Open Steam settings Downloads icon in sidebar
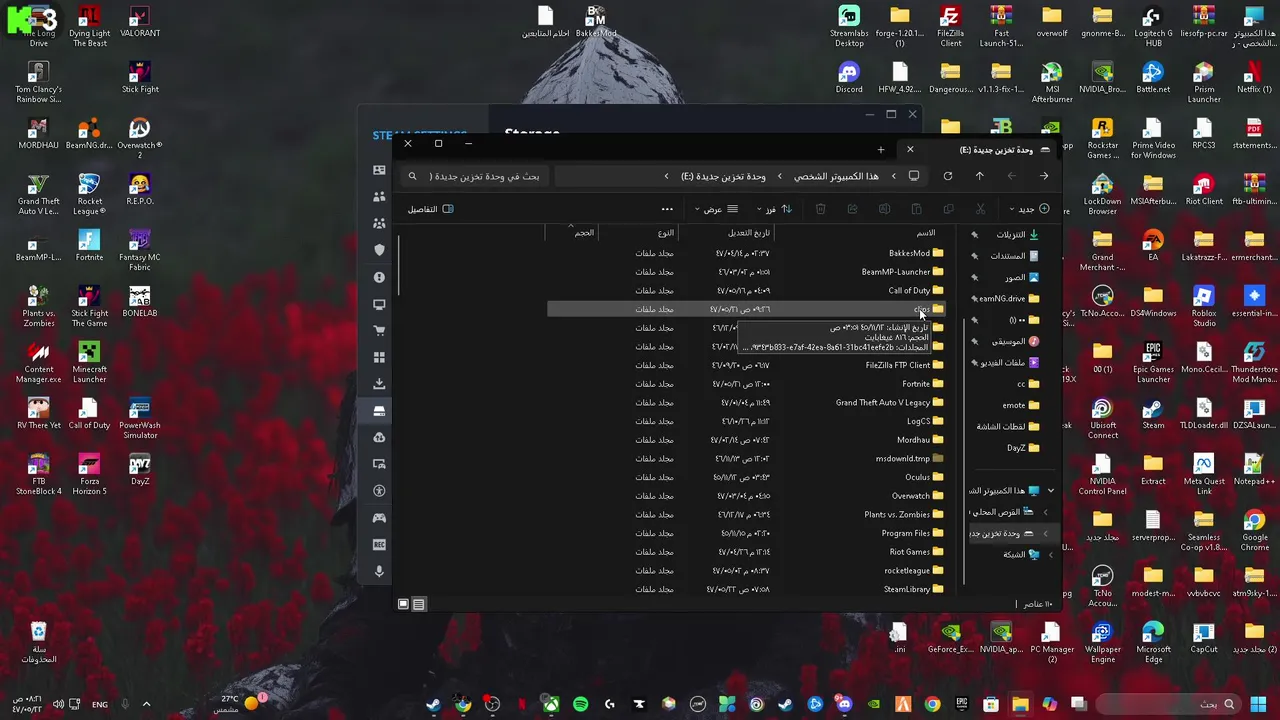 pyautogui.click(x=379, y=383)
